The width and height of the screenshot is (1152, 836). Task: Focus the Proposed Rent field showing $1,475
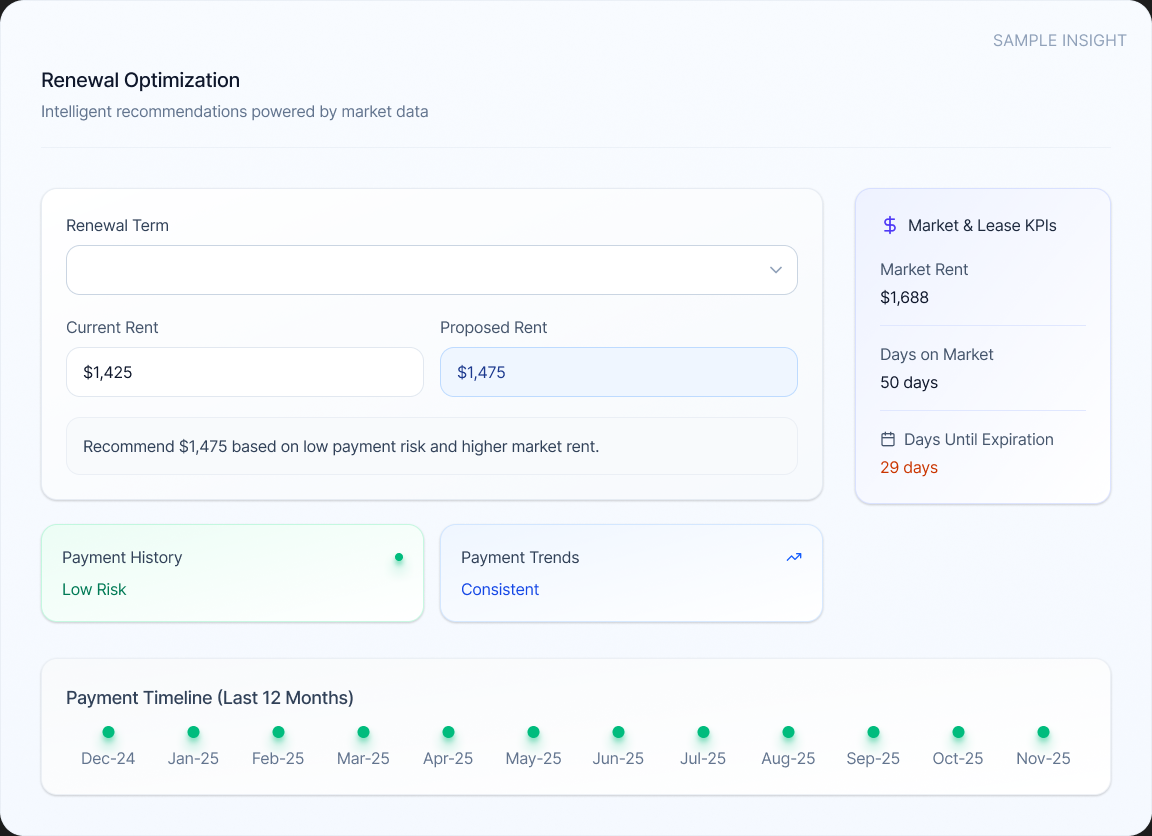[618, 372]
